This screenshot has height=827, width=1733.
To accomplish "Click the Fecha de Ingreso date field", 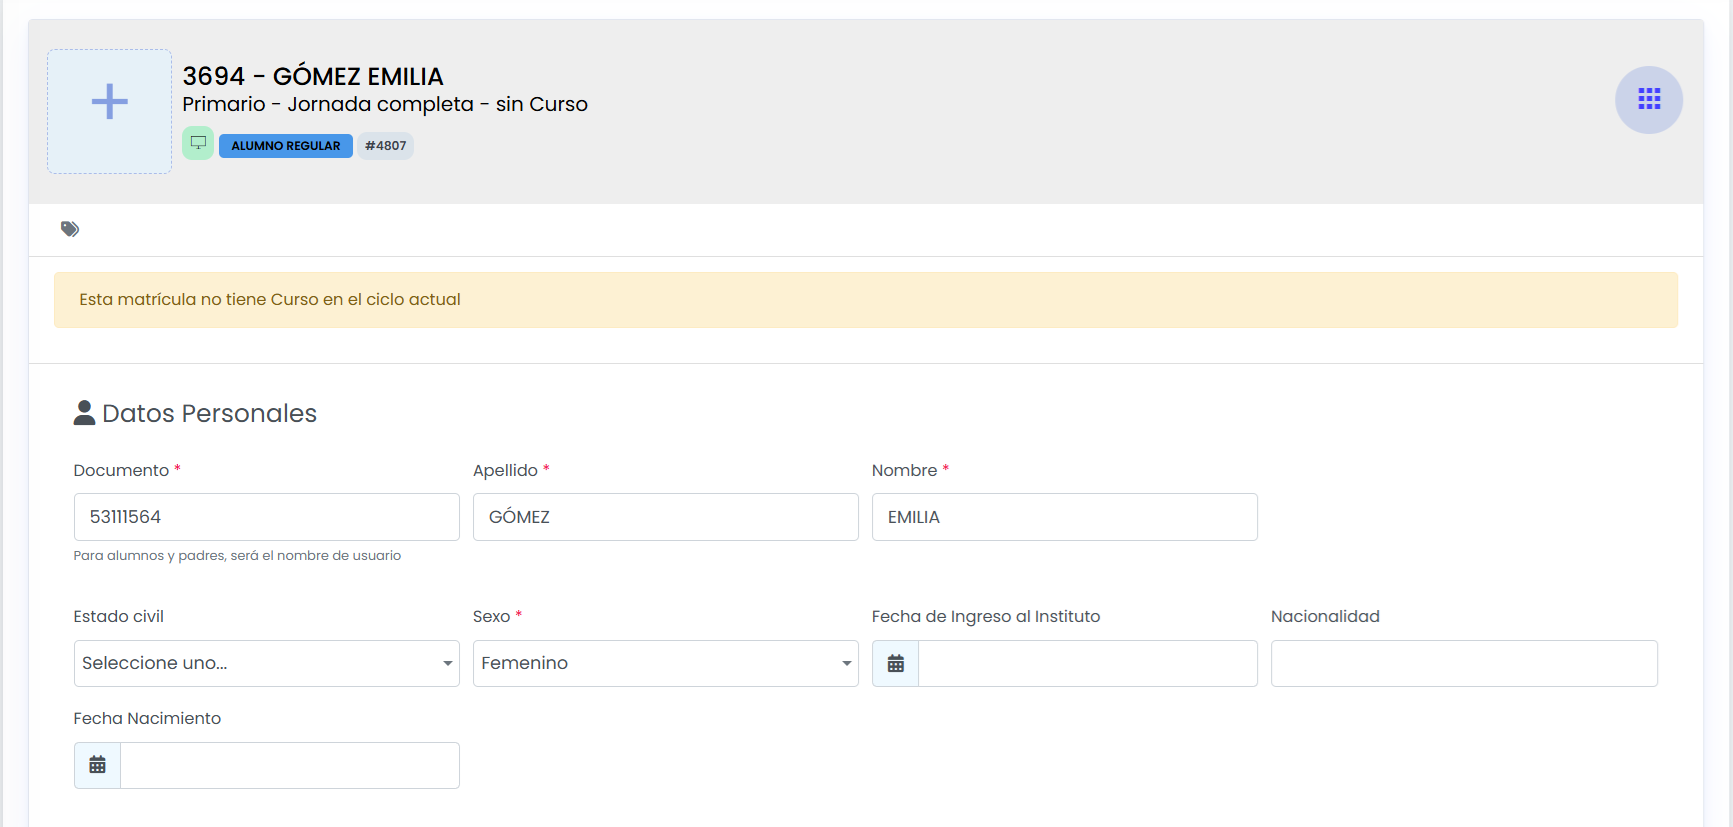I will click(x=1088, y=663).
